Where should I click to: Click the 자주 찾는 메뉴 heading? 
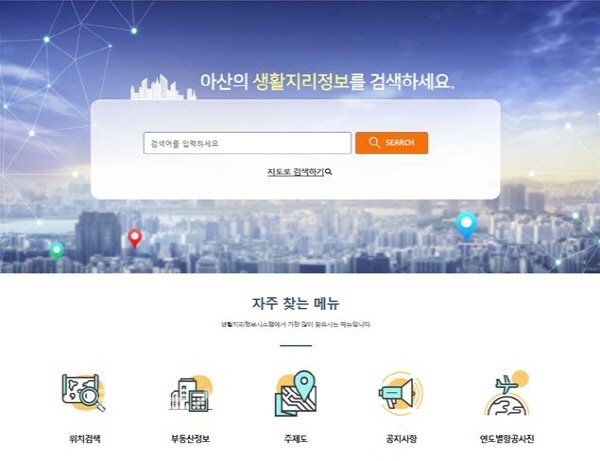(296, 303)
